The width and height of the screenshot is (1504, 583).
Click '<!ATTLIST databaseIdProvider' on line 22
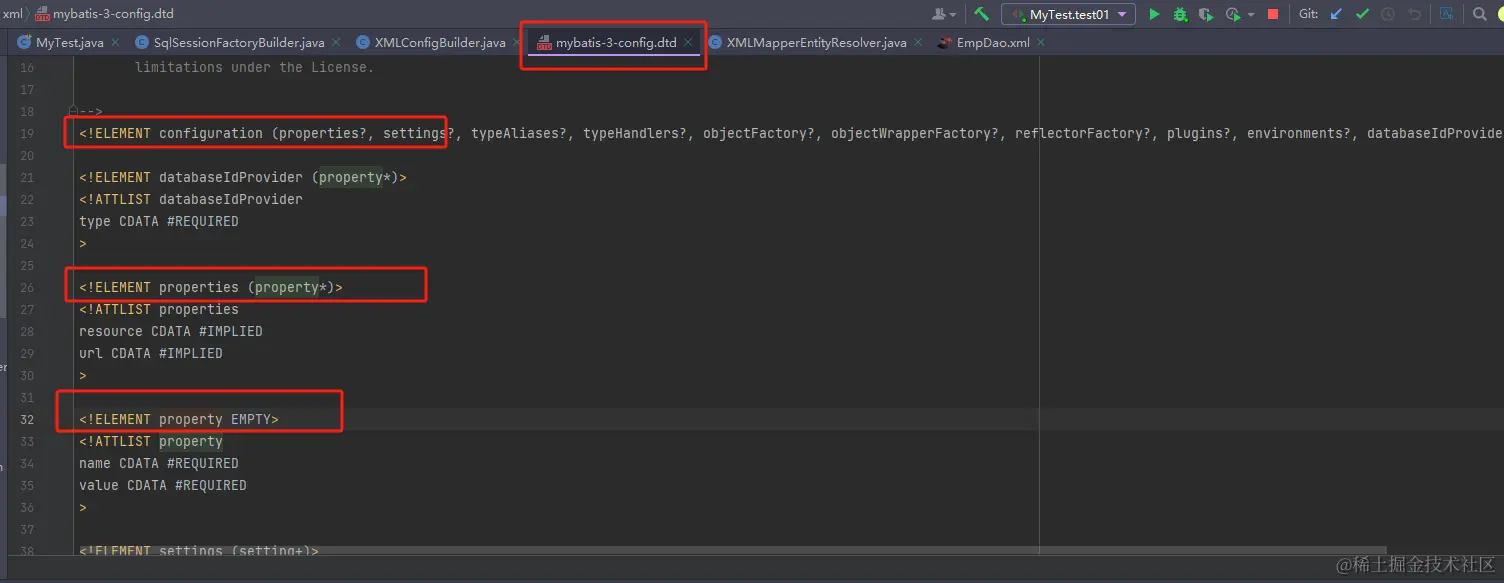(191, 199)
